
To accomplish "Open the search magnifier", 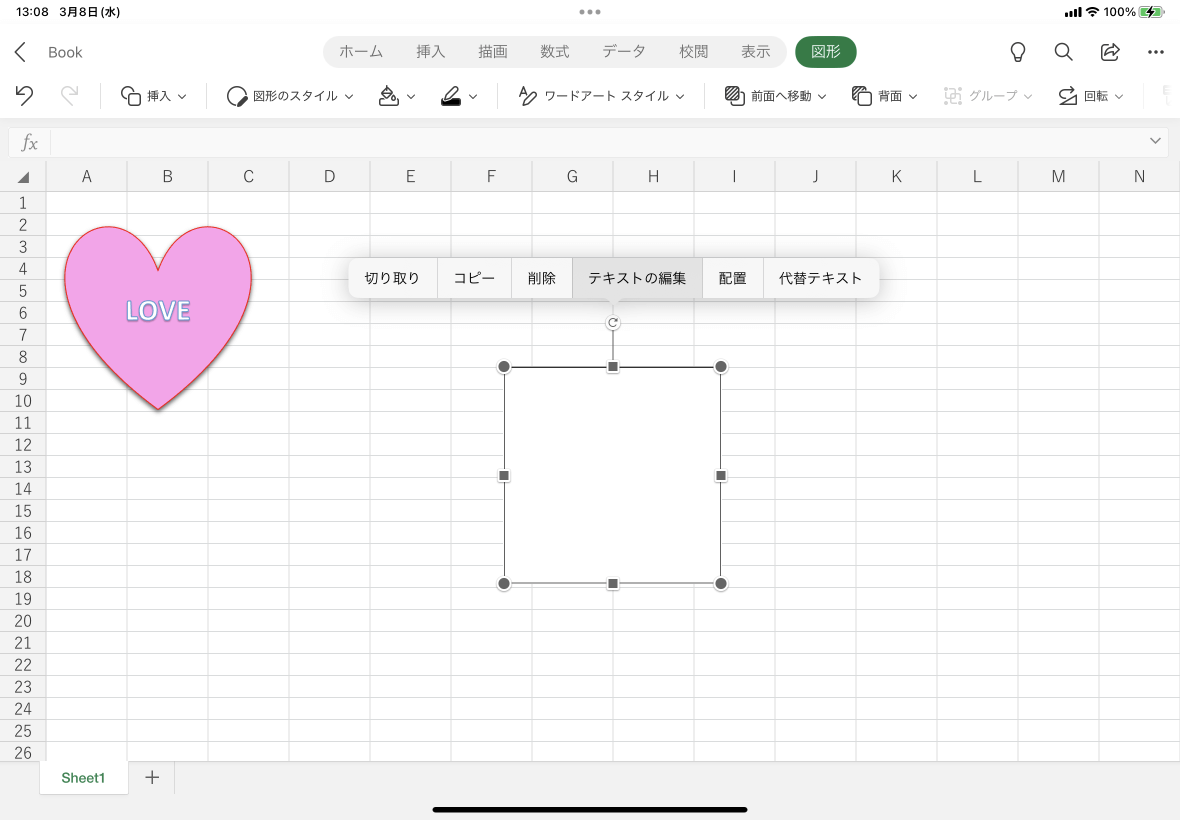I will coord(1063,52).
